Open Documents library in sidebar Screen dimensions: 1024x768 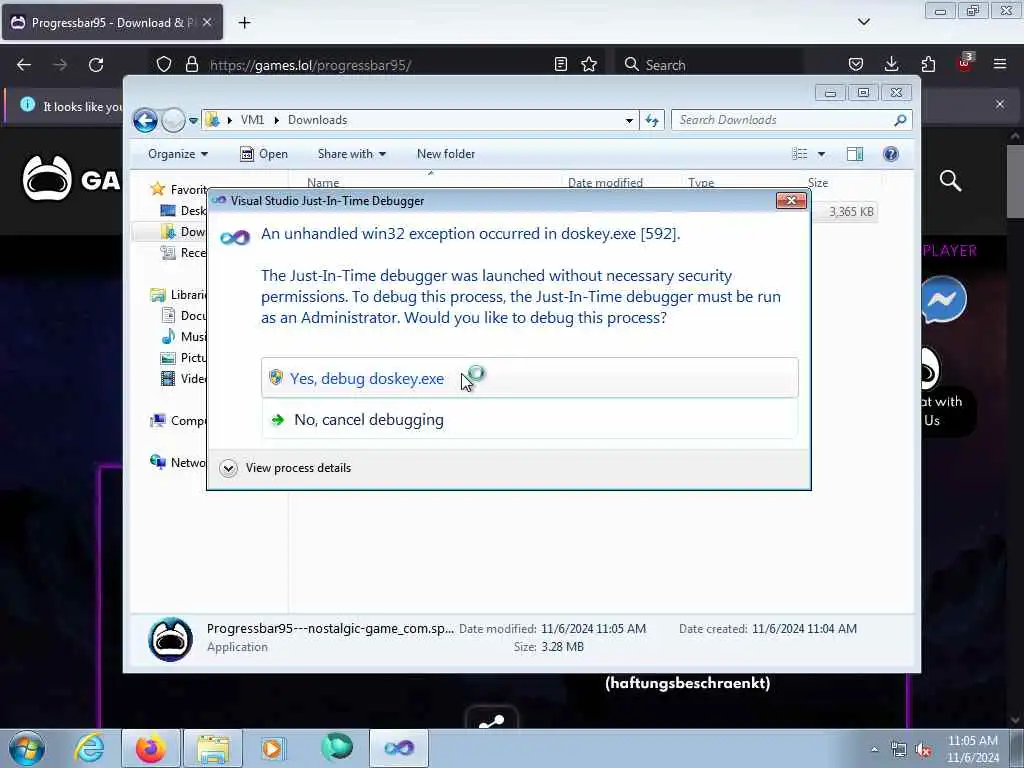(183, 315)
